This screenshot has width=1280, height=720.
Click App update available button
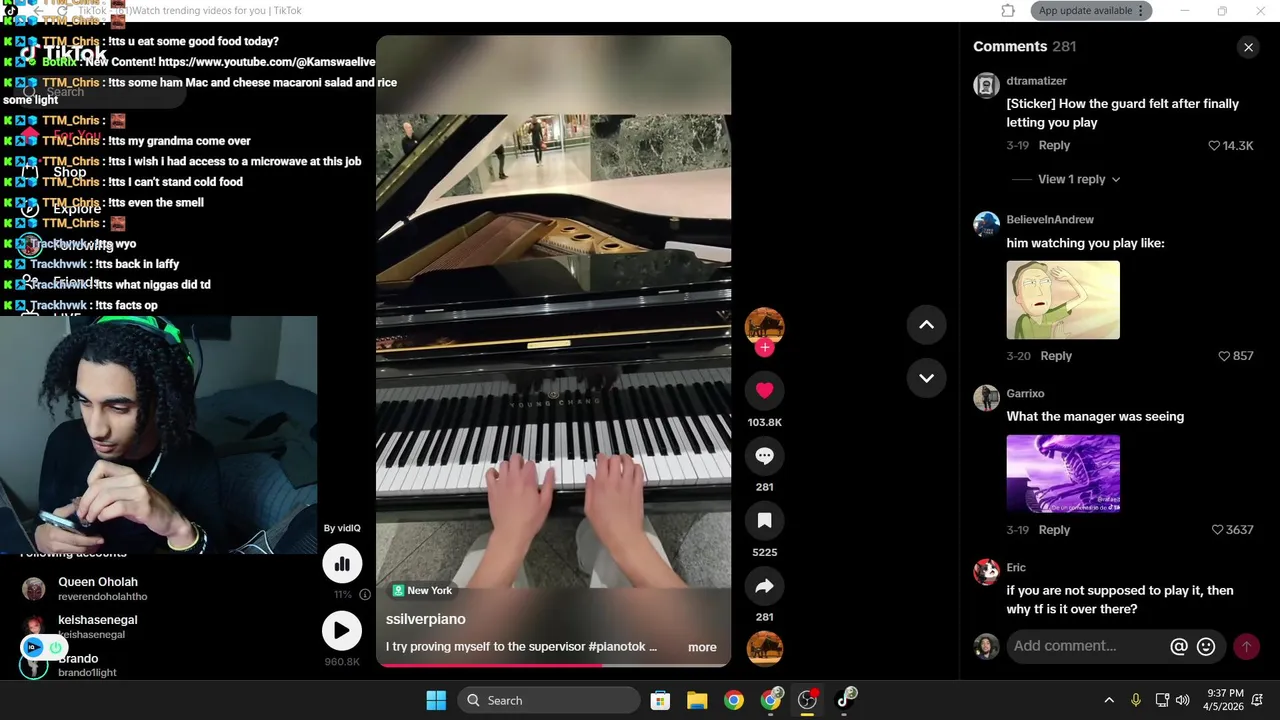click(1091, 11)
